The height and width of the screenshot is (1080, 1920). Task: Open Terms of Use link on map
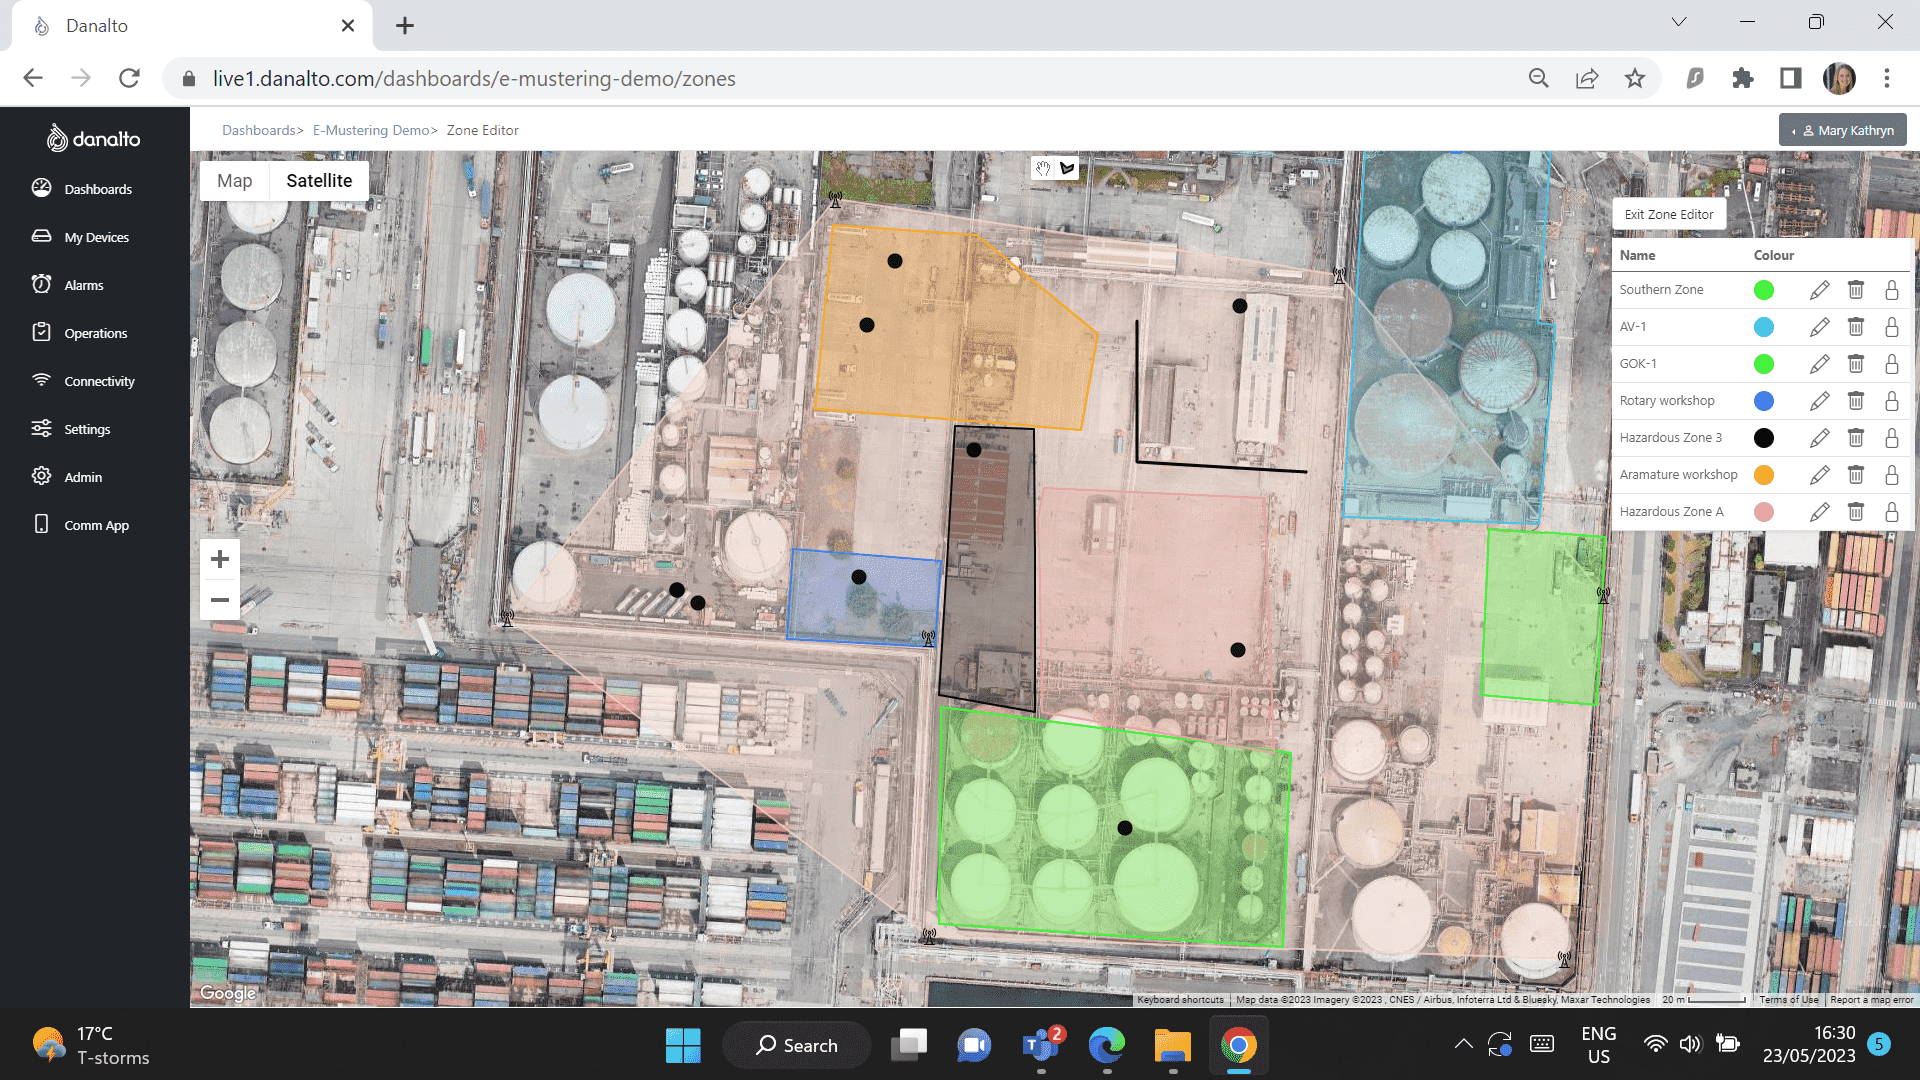click(x=1788, y=999)
